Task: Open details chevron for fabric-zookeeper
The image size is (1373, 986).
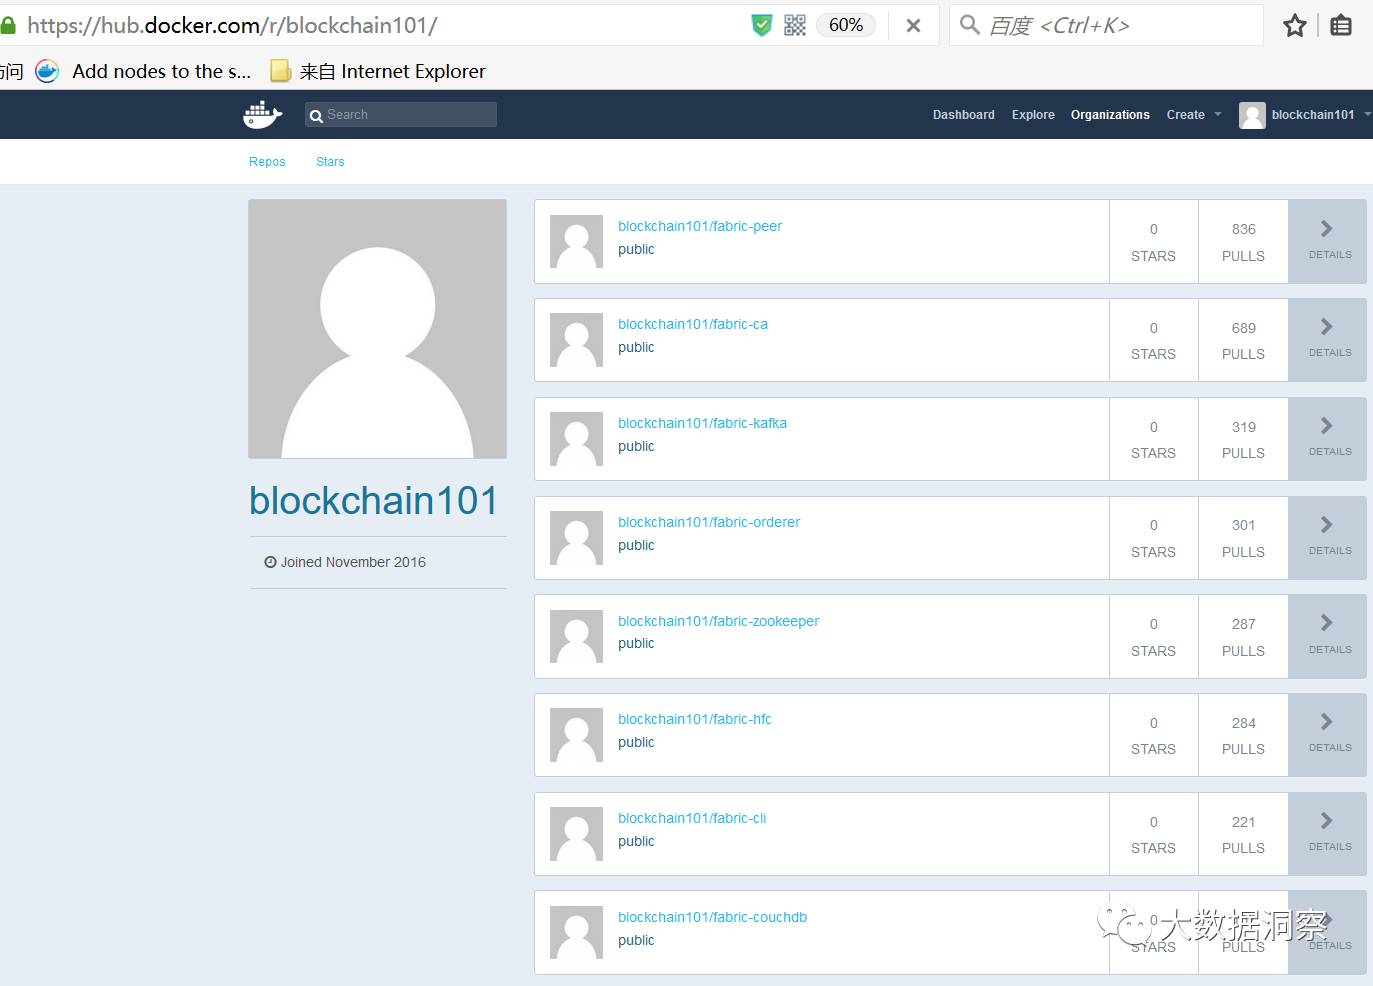Action: [1327, 623]
